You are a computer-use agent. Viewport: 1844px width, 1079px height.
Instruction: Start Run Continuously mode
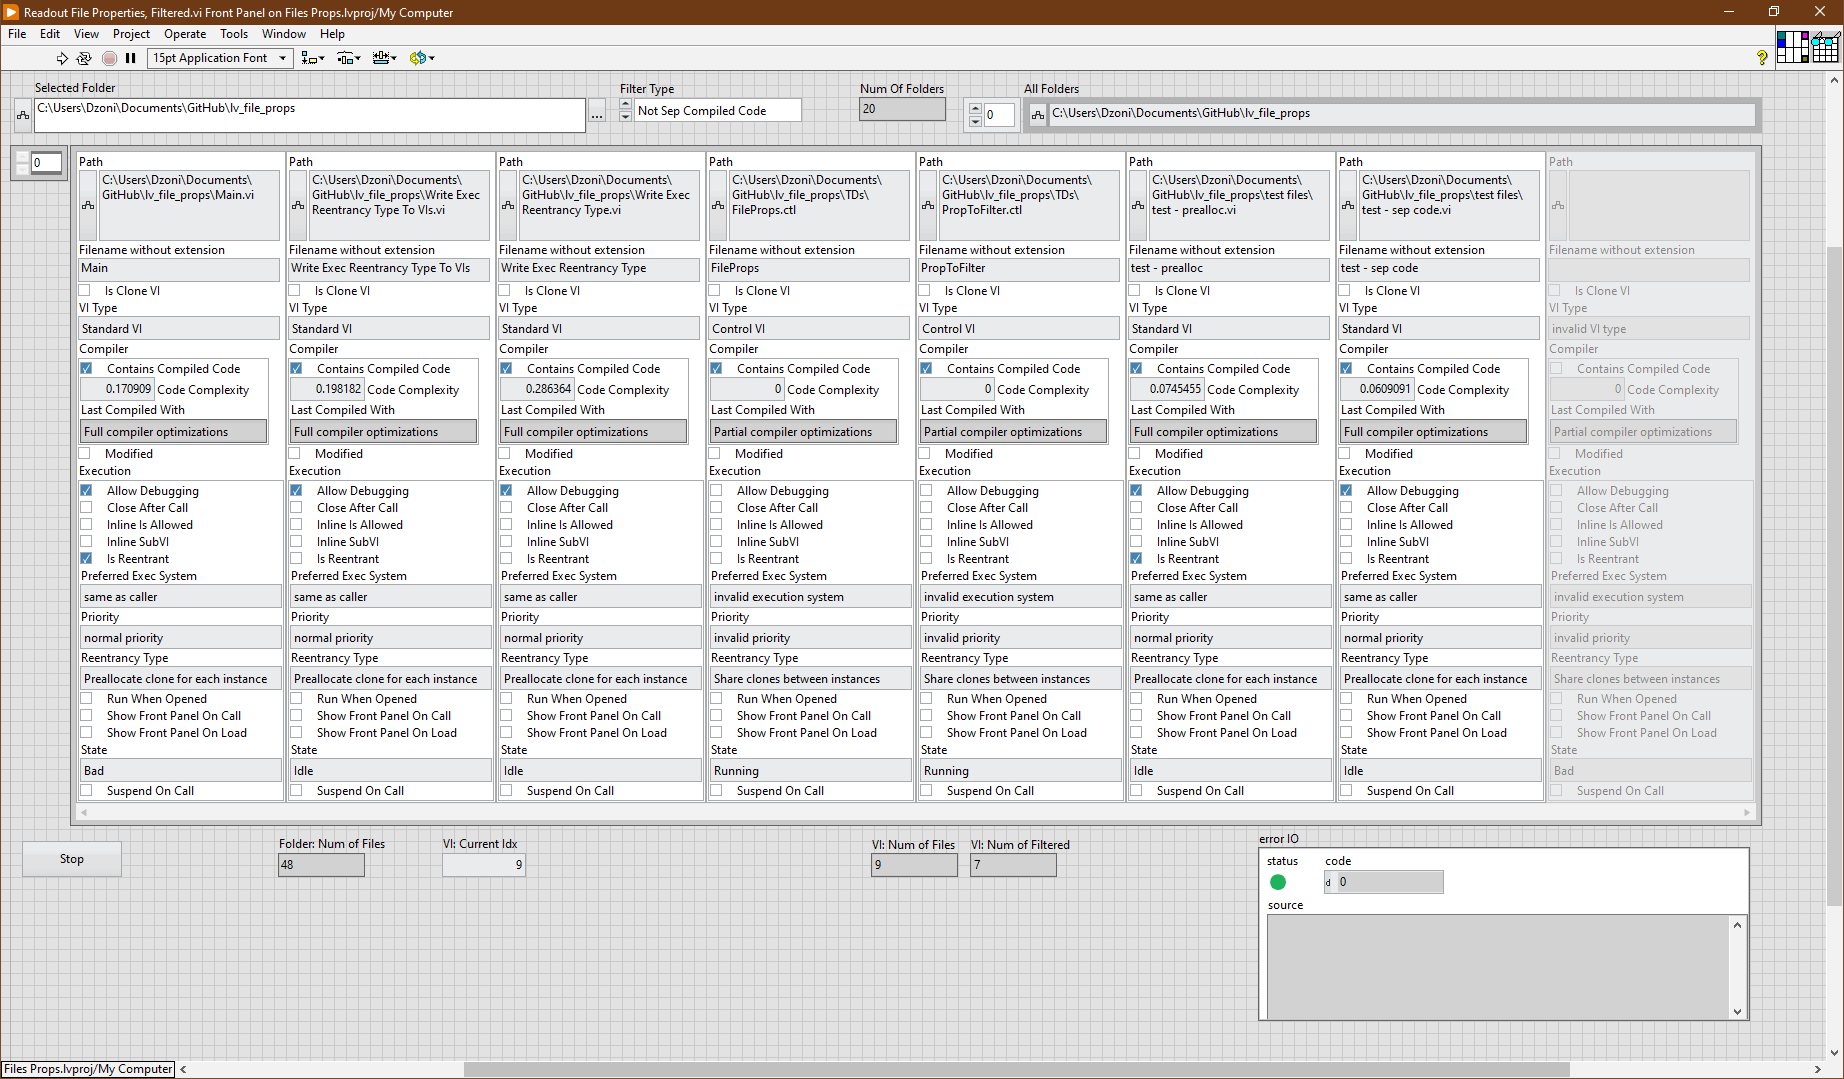point(84,58)
